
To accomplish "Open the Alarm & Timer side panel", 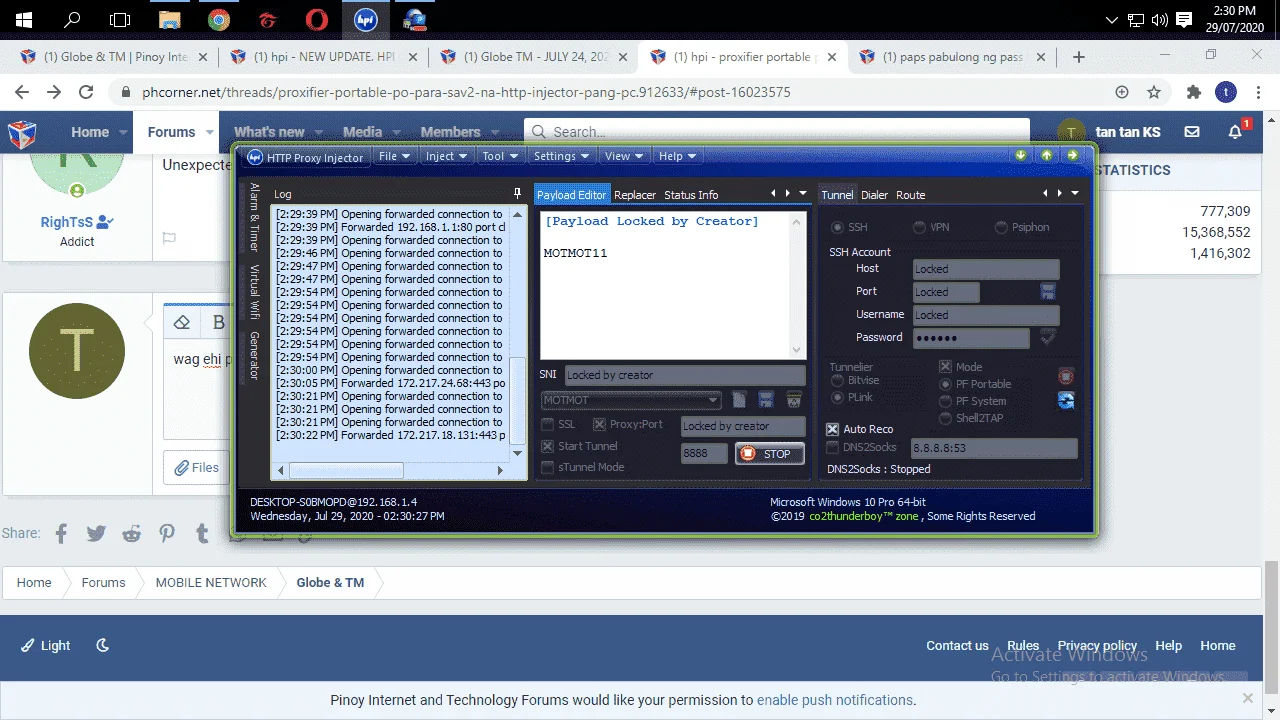I will (255, 217).
